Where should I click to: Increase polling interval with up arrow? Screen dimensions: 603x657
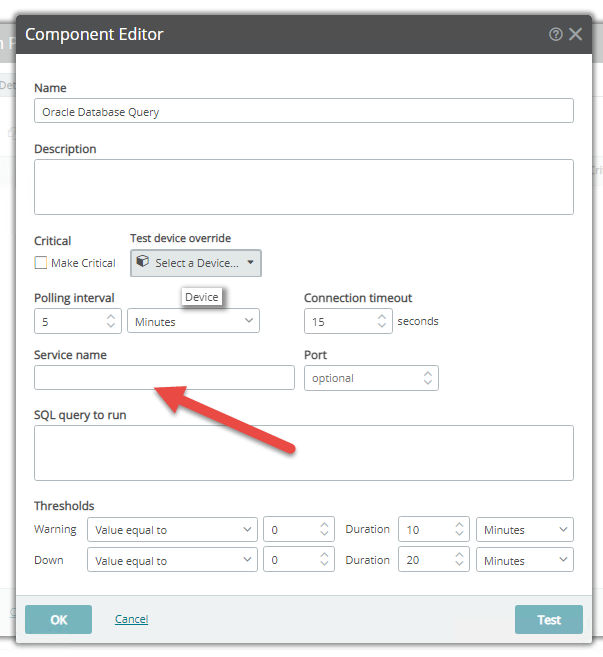pos(111,317)
